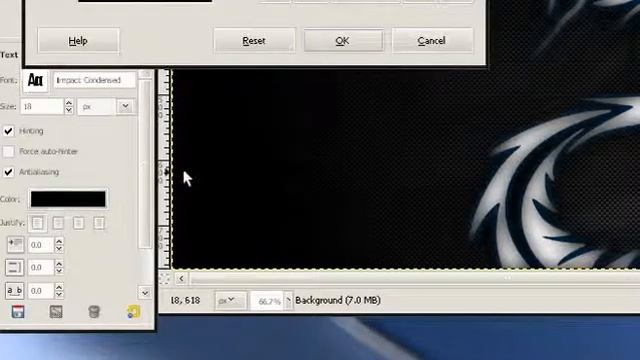Click letter spacing value field
640x360 pixels.
click(x=40, y=291)
